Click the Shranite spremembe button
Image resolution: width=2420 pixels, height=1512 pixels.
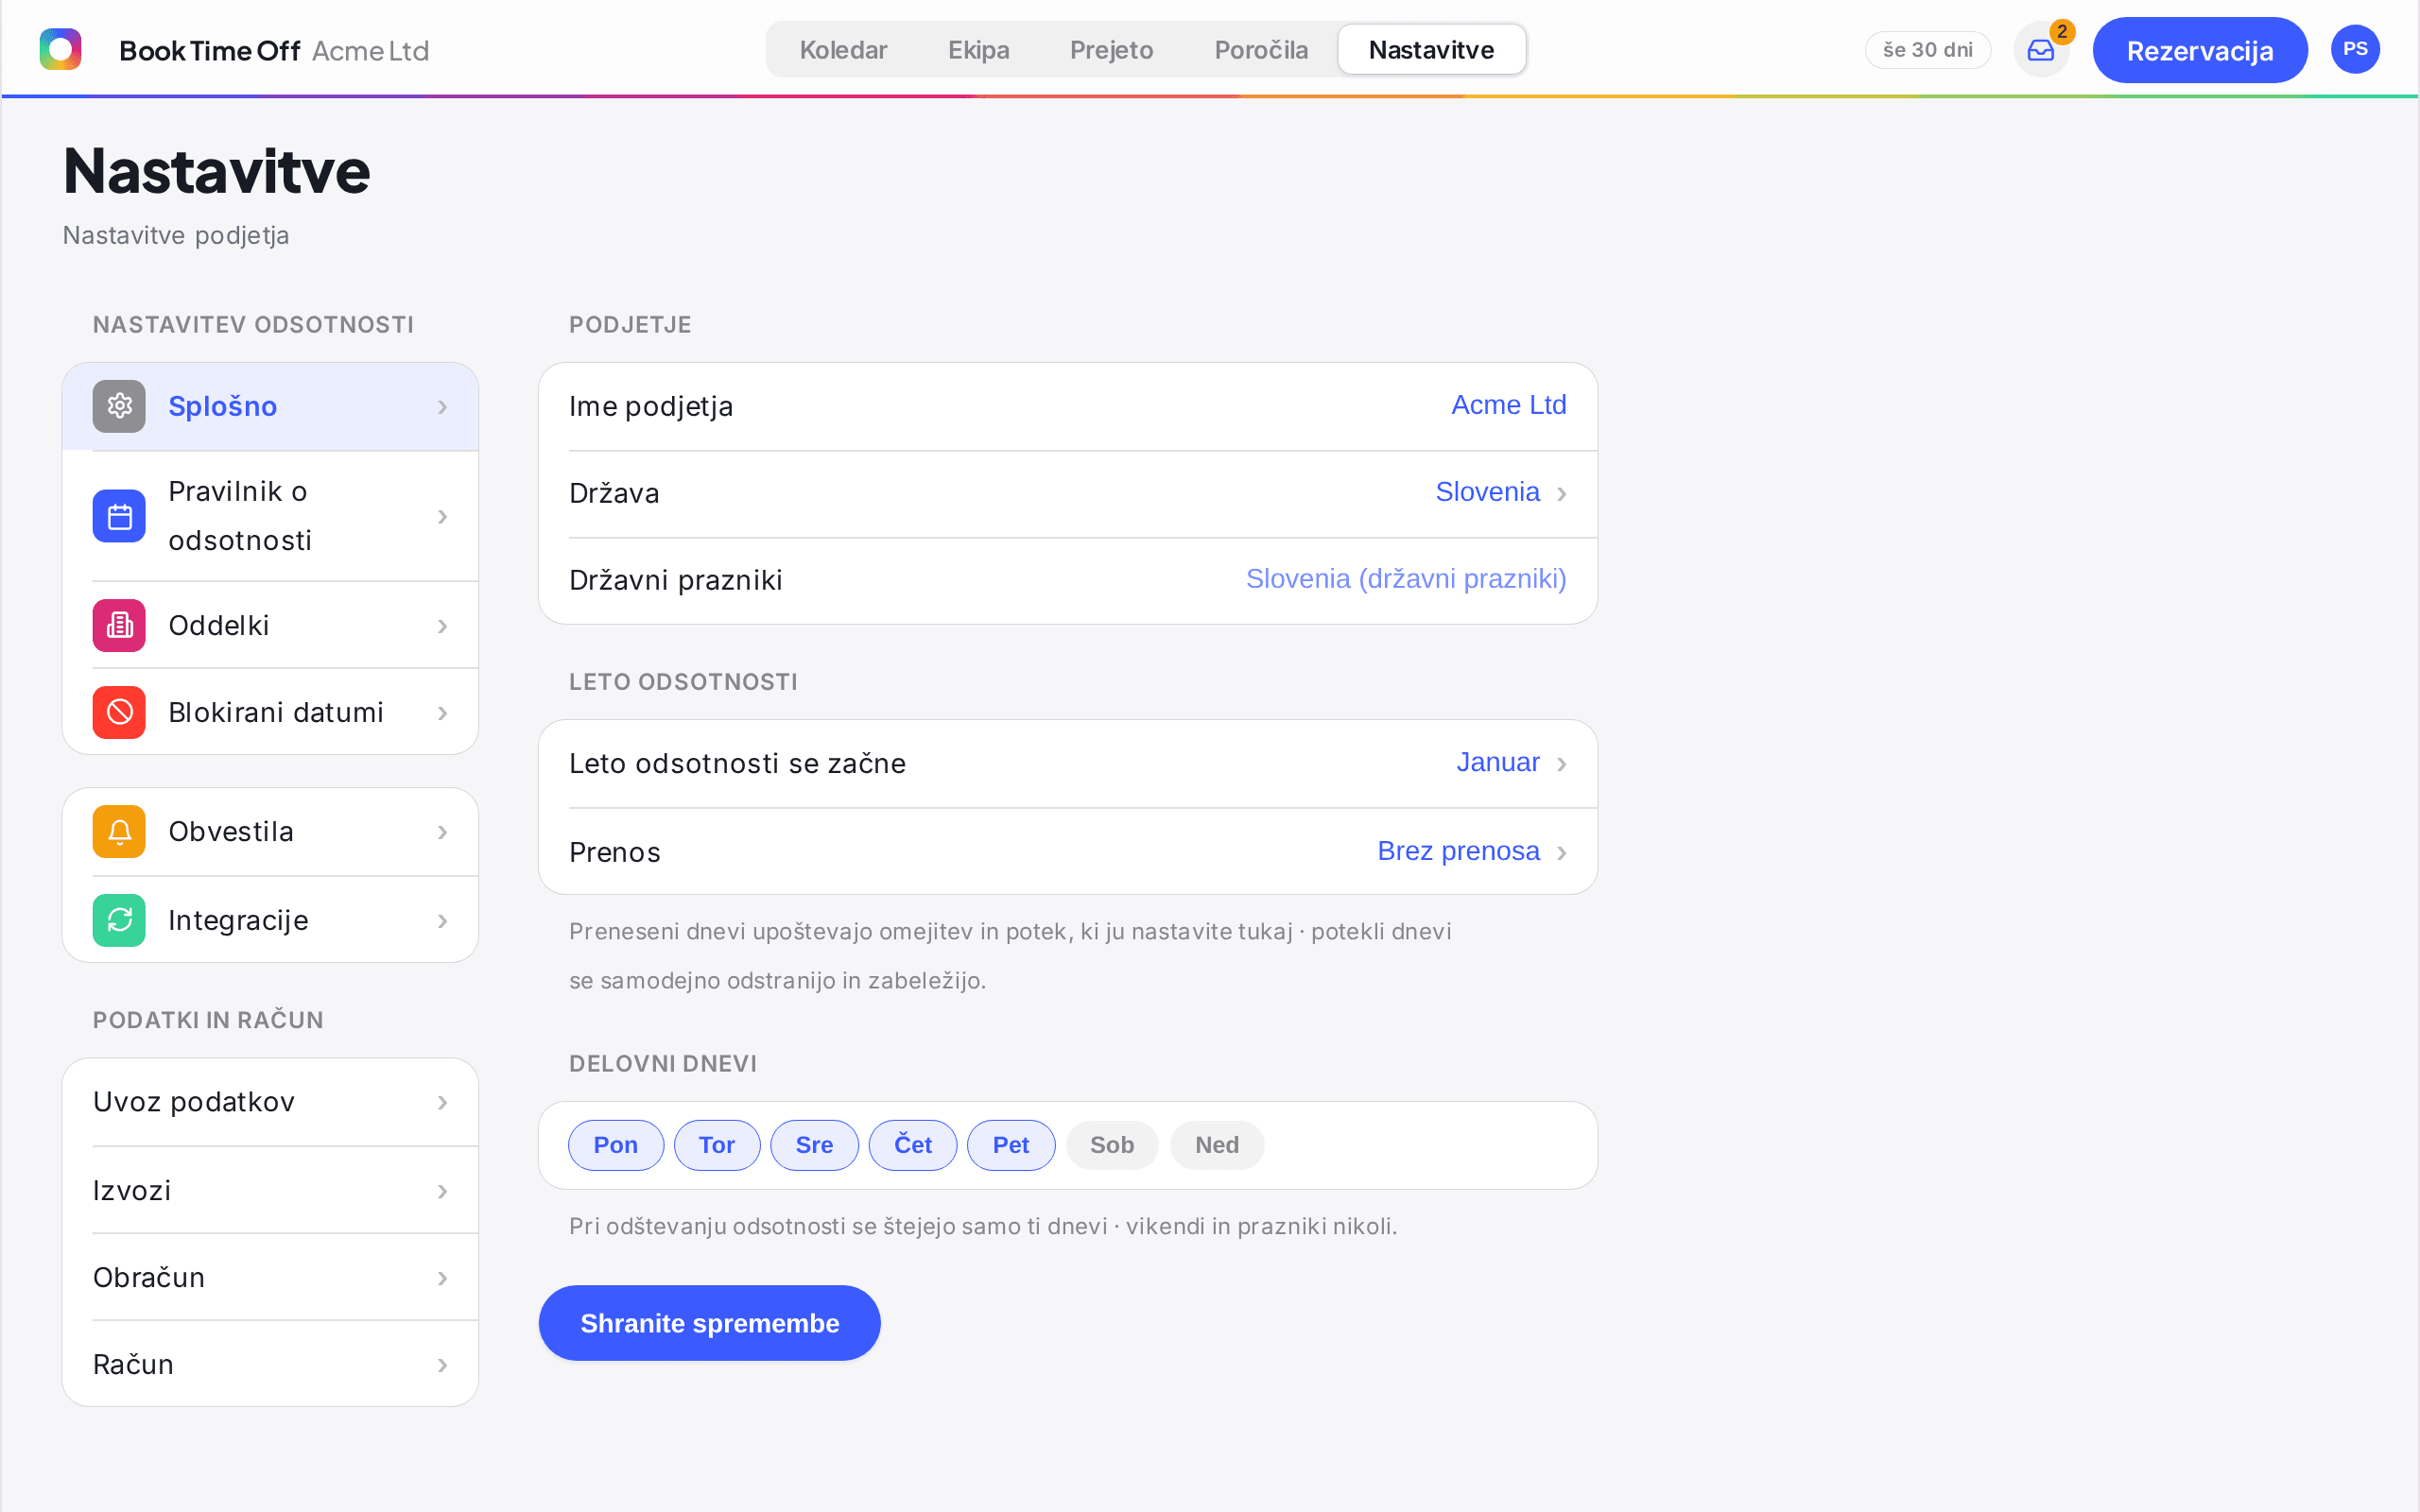709,1323
